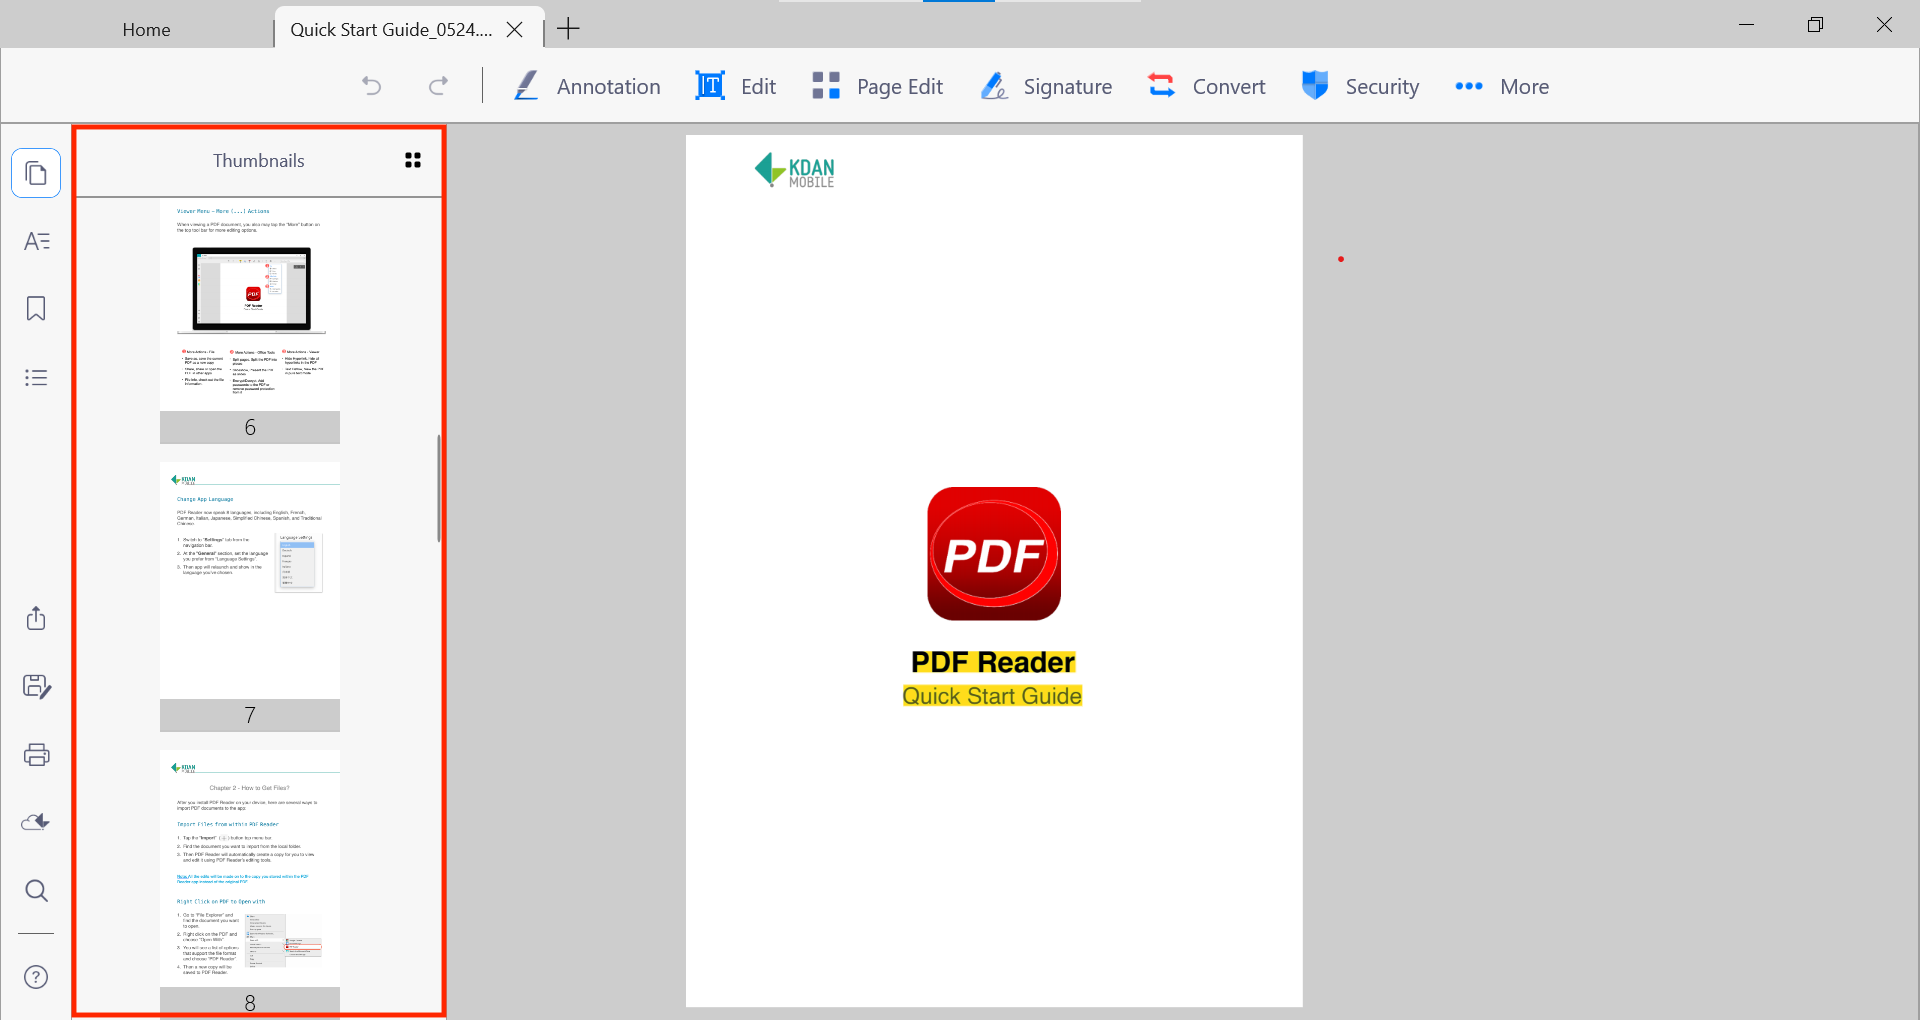1920x1020 pixels.
Task: Open the Signature tools
Action: point(1046,86)
